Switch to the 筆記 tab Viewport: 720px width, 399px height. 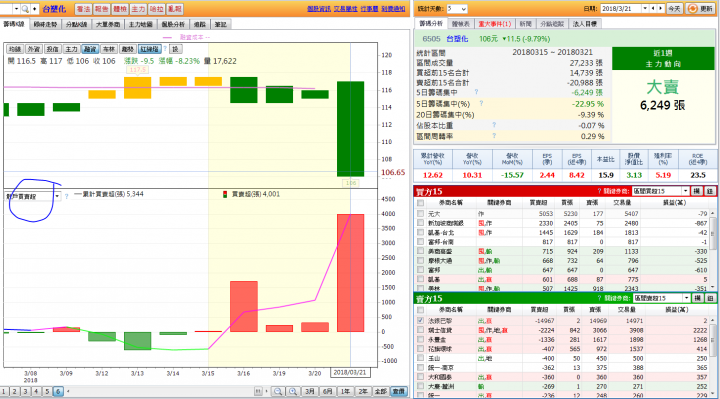[x=221, y=24]
